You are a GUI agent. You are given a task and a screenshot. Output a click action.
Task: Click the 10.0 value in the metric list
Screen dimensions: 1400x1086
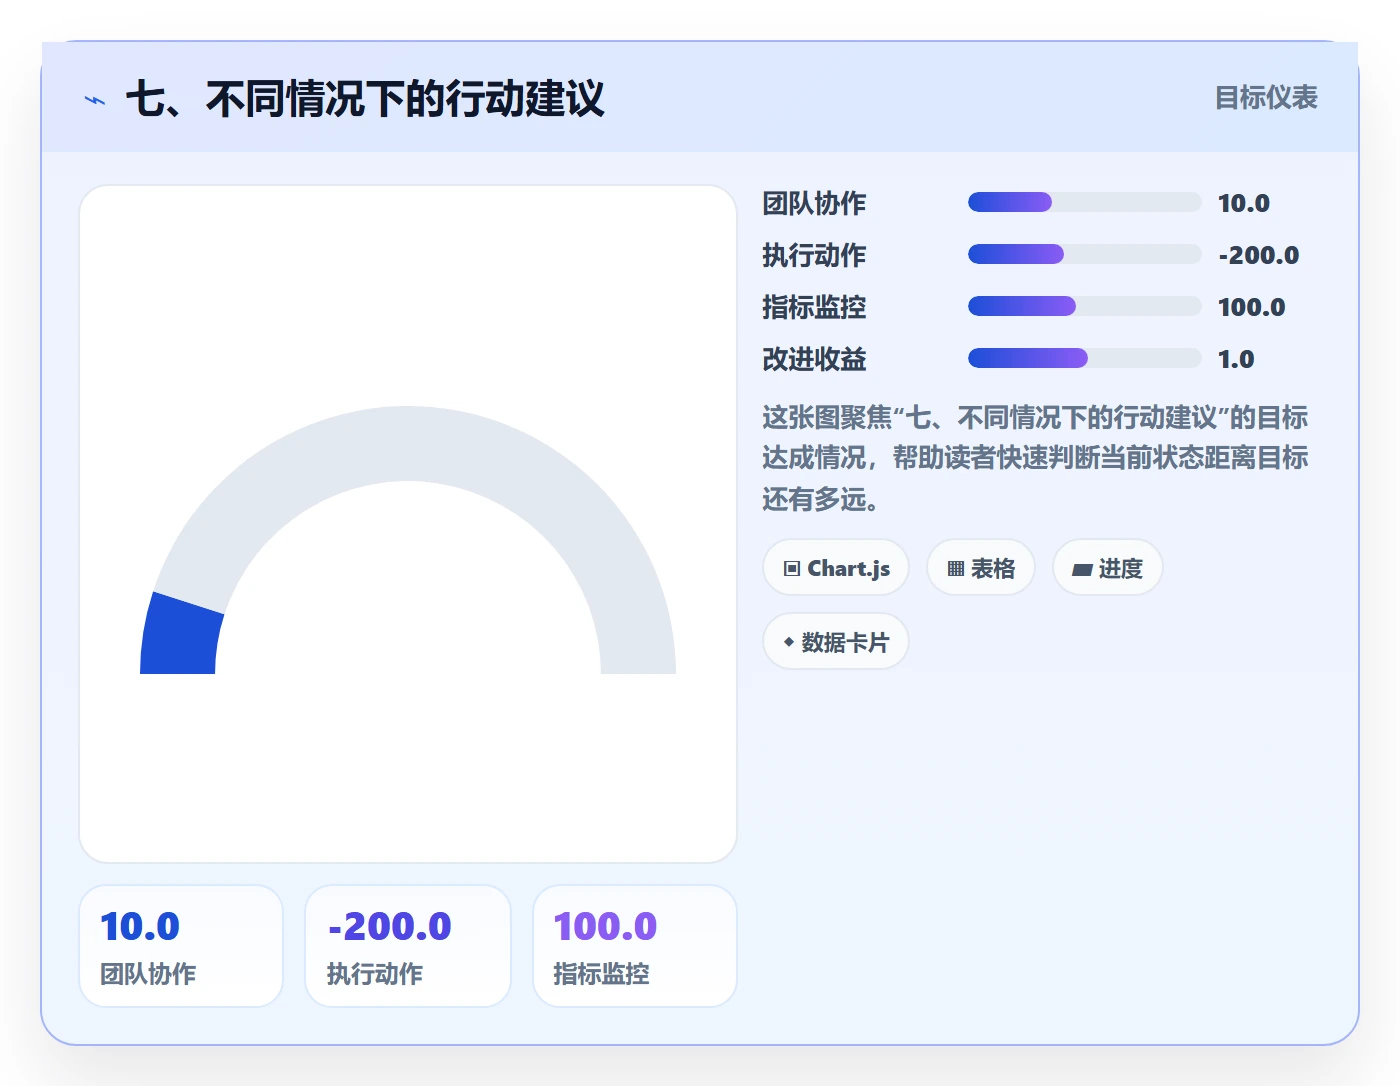point(1244,203)
